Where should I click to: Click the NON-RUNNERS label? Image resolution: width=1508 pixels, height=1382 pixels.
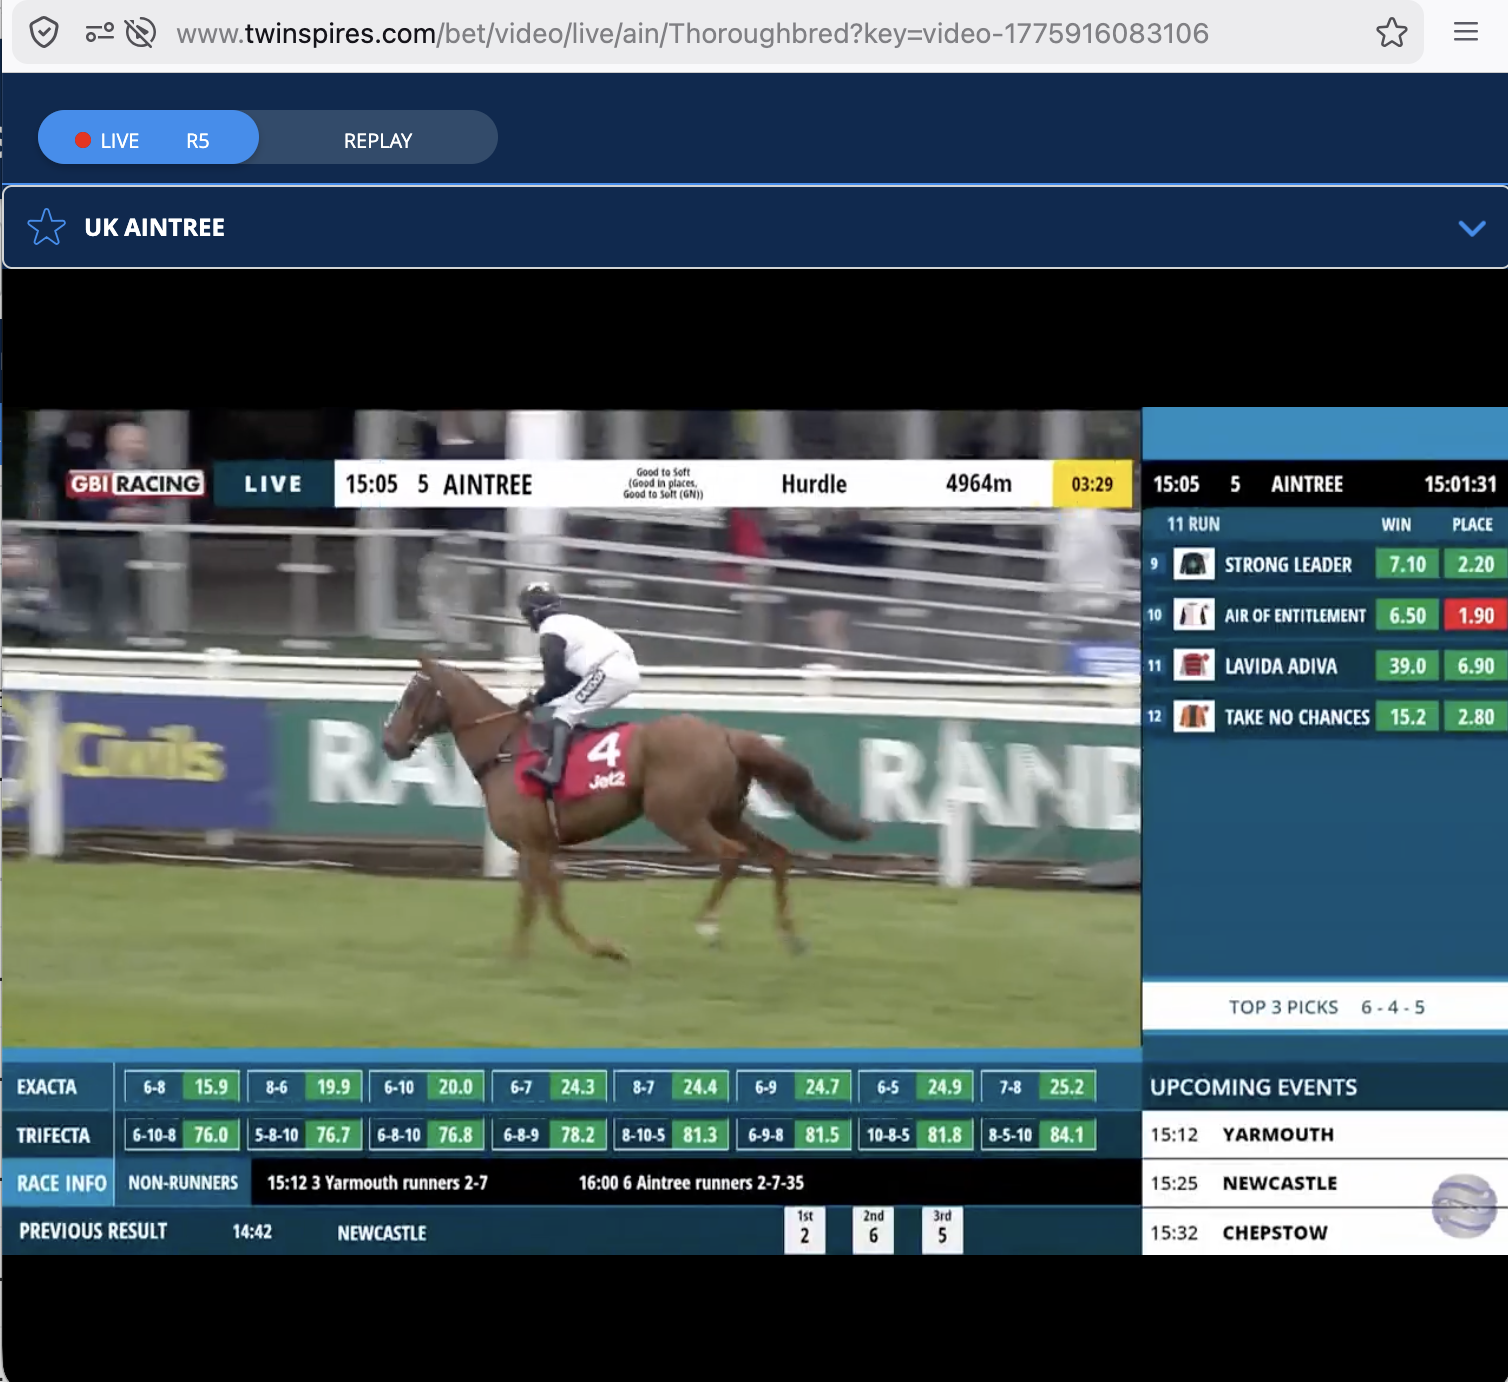click(183, 1183)
